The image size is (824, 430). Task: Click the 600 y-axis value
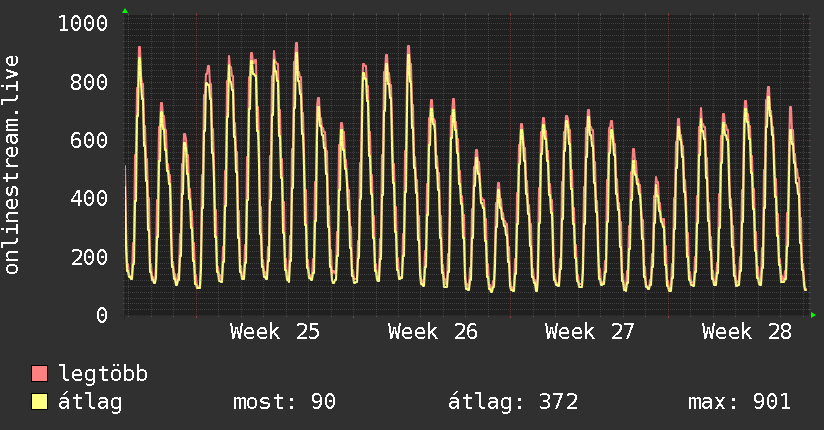[89, 140]
